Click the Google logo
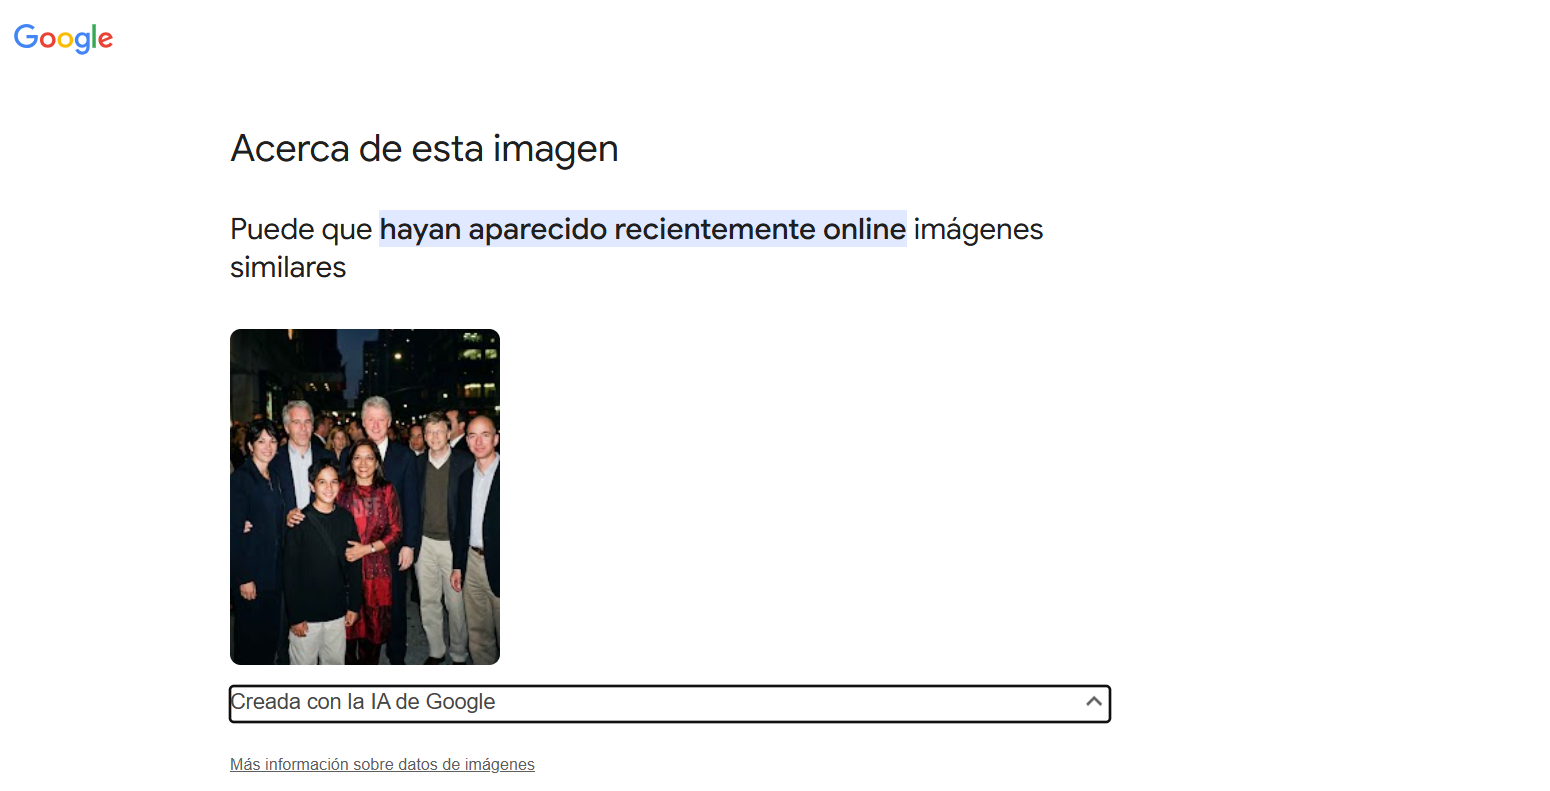This screenshot has width=1550, height=791. [63, 38]
